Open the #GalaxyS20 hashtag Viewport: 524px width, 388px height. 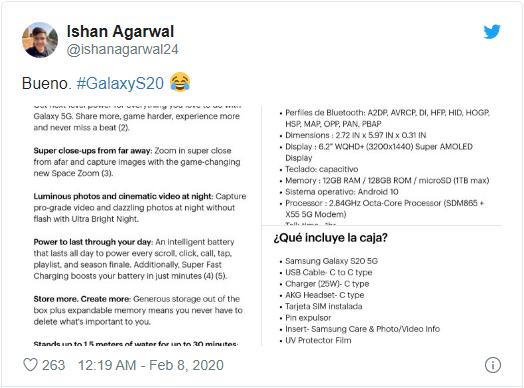tap(120, 83)
